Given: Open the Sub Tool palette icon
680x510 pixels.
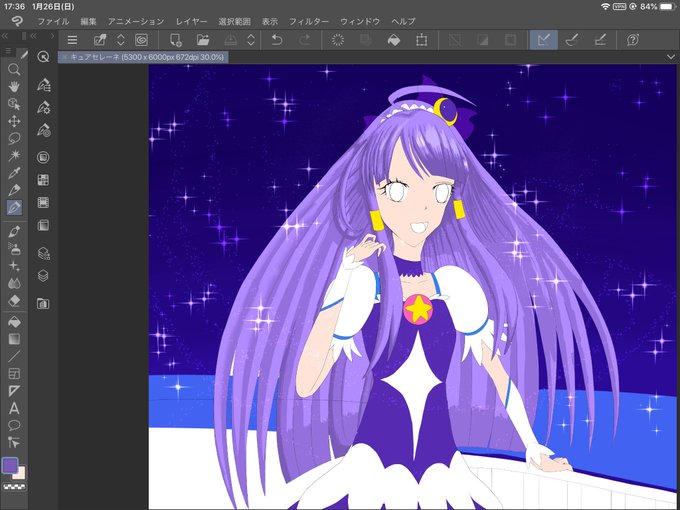Looking at the screenshot, I should click(43, 85).
